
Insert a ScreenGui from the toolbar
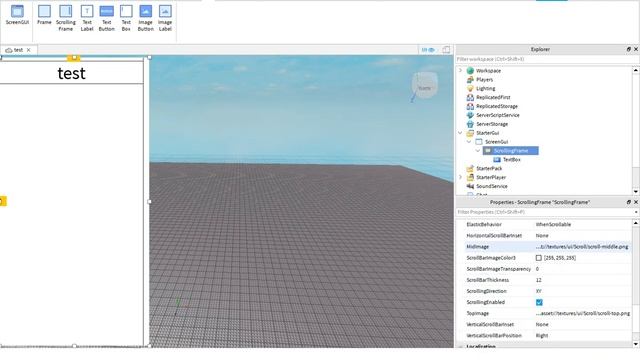tap(17, 16)
